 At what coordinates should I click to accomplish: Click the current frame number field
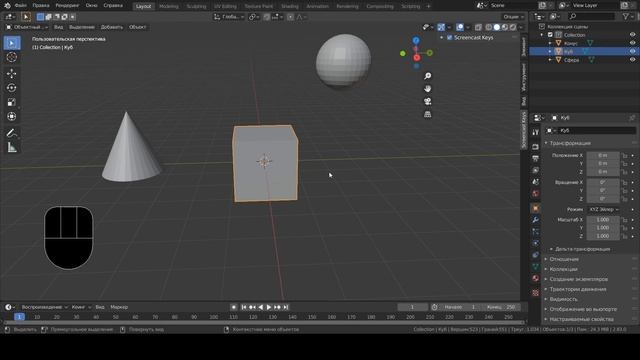pos(413,307)
